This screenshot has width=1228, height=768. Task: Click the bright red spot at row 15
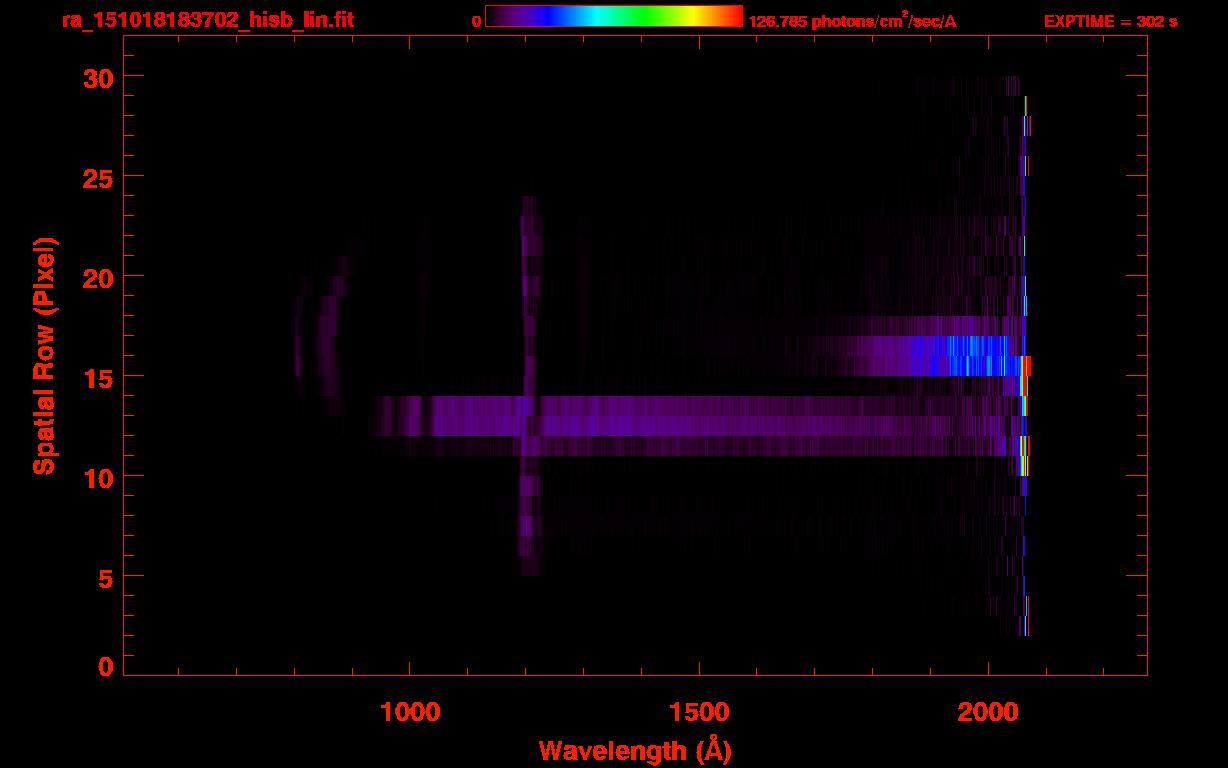pyautogui.click(x=1025, y=366)
